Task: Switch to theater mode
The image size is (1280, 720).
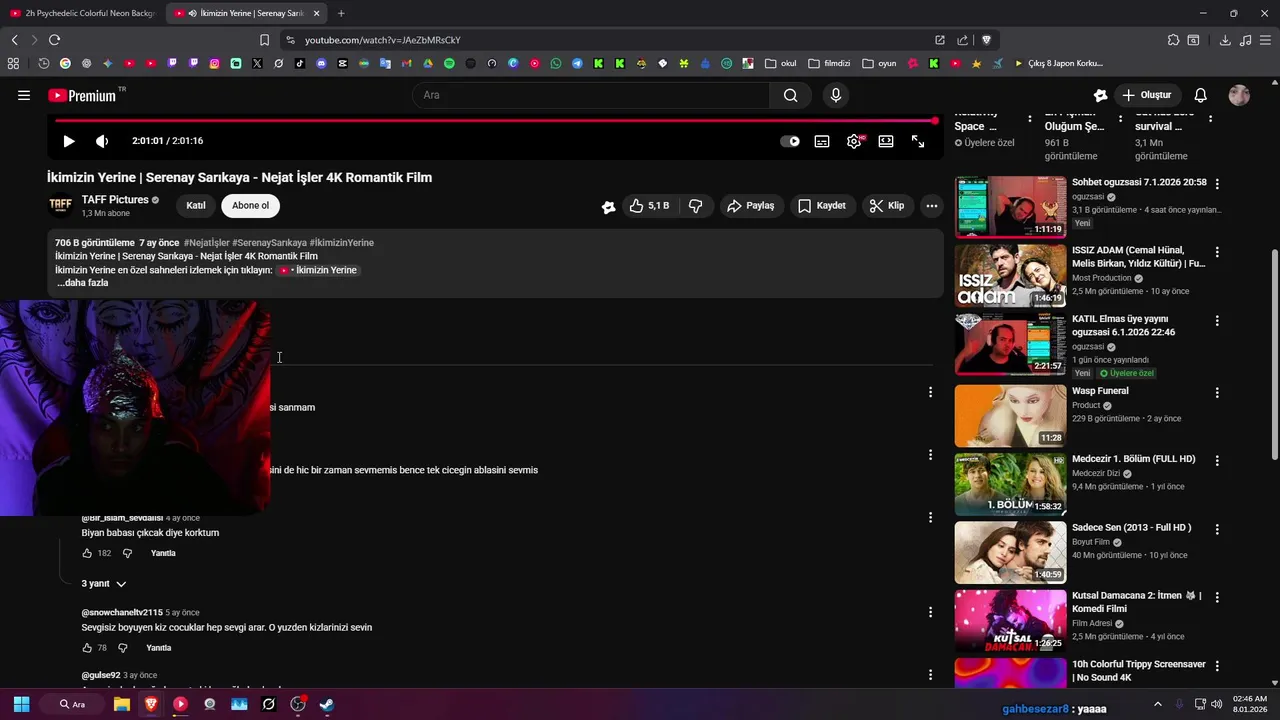Action: (x=886, y=141)
